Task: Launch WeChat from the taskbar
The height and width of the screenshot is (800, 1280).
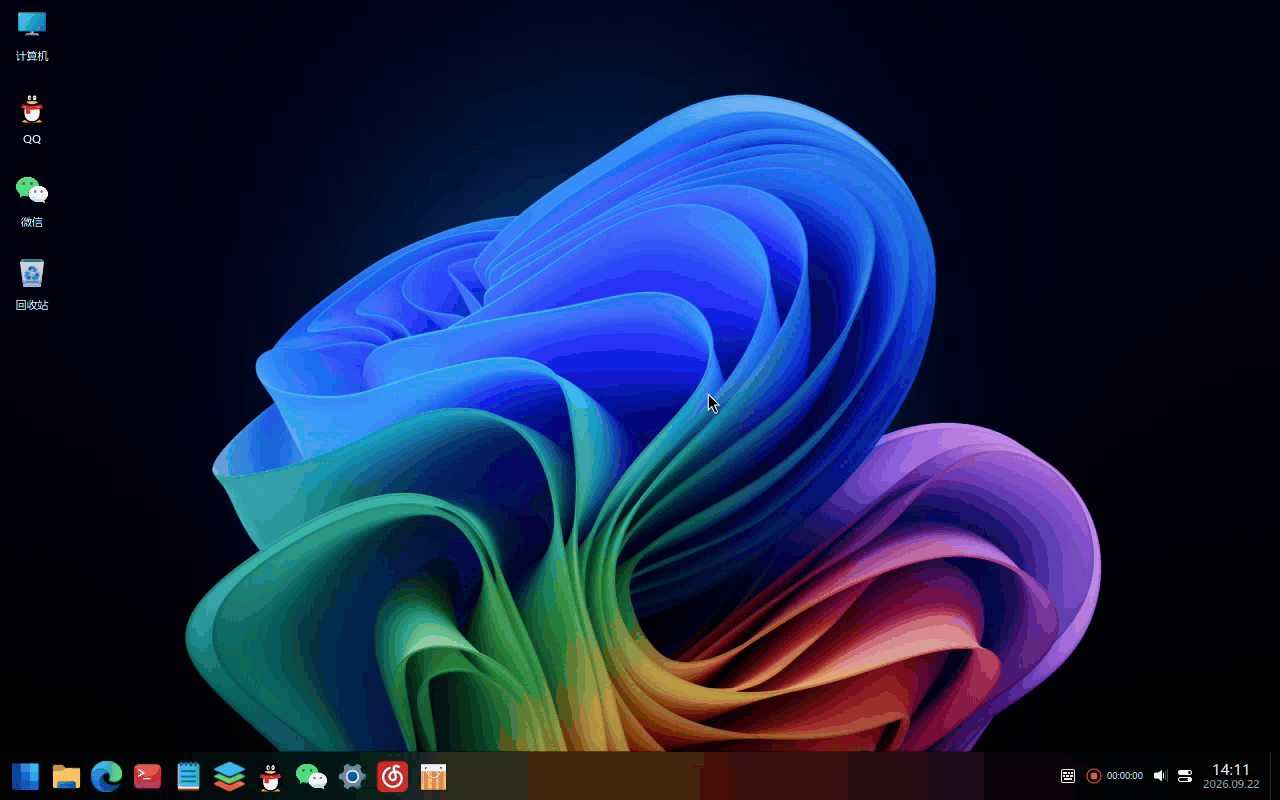Action: click(311, 776)
